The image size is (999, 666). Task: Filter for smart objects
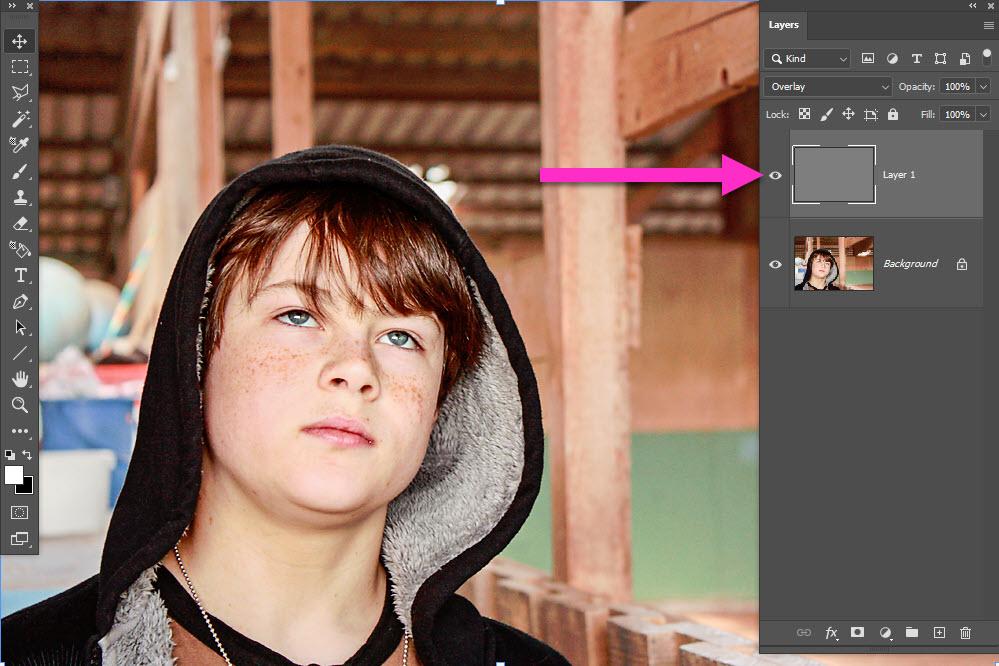(965, 59)
